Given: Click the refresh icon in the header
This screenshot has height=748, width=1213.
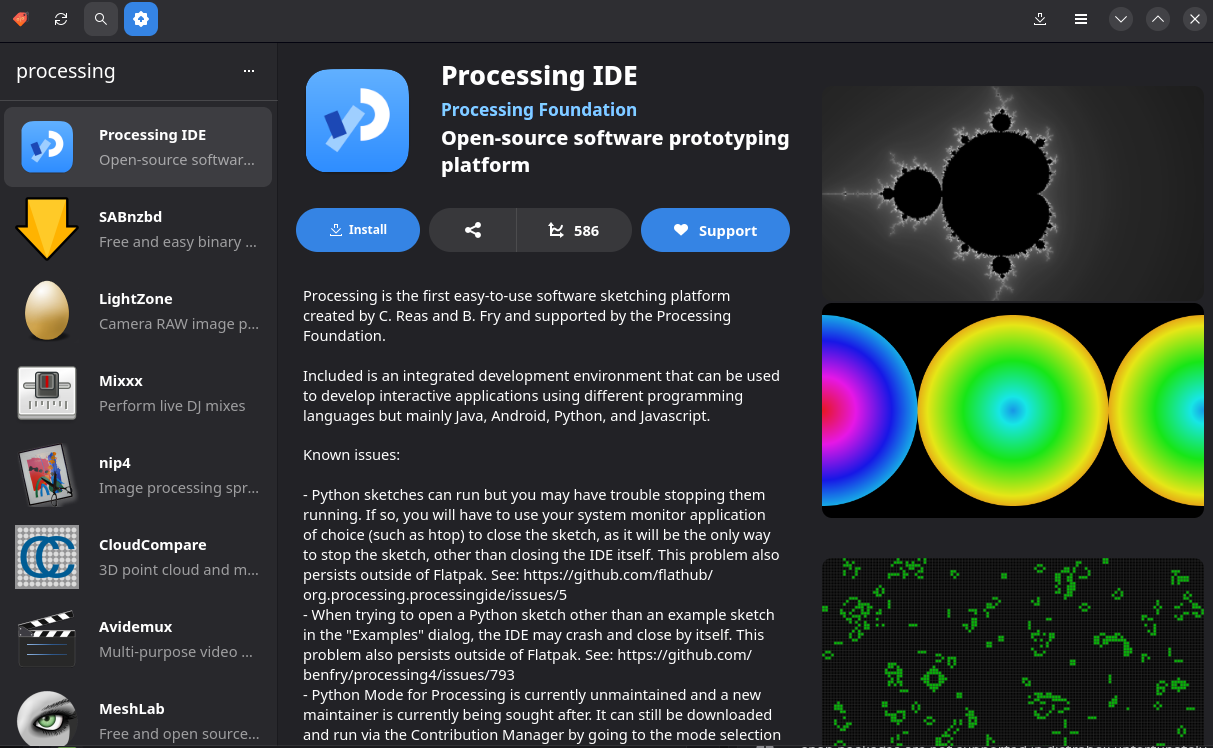Looking at the screenshot, I should point(61,19).
